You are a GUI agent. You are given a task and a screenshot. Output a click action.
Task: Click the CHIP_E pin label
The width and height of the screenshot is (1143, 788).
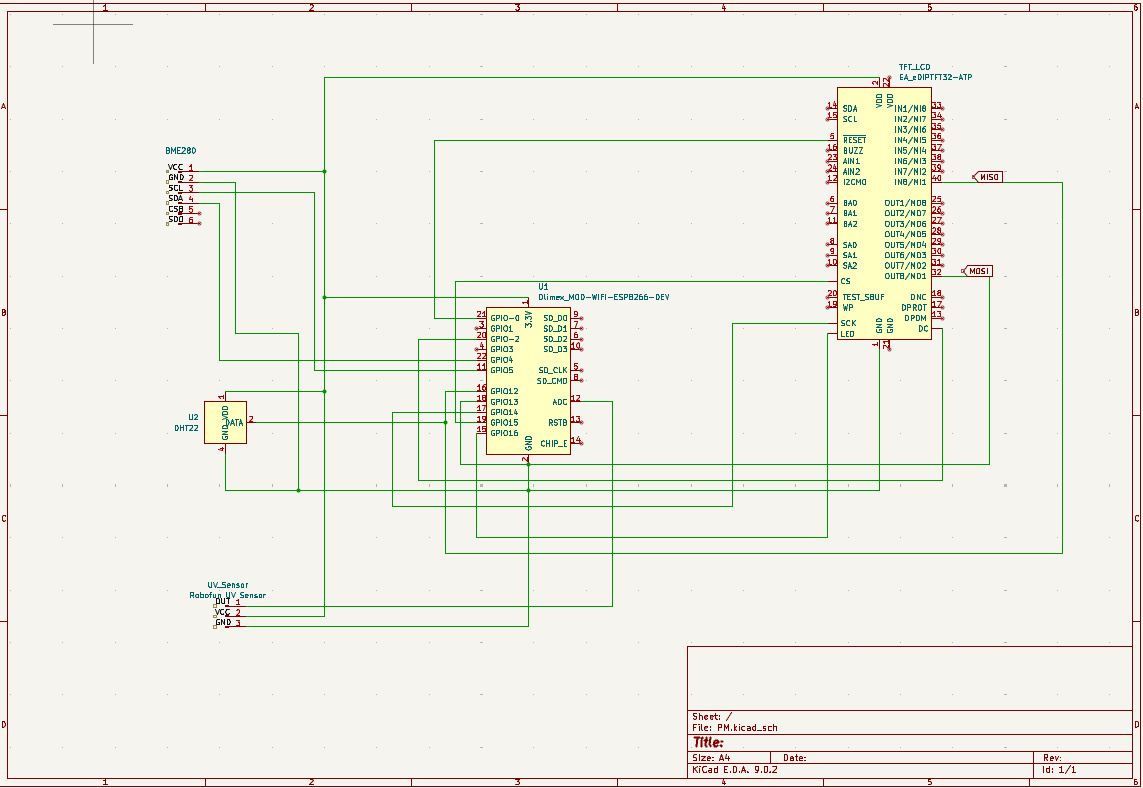click(x=553, y=443)
